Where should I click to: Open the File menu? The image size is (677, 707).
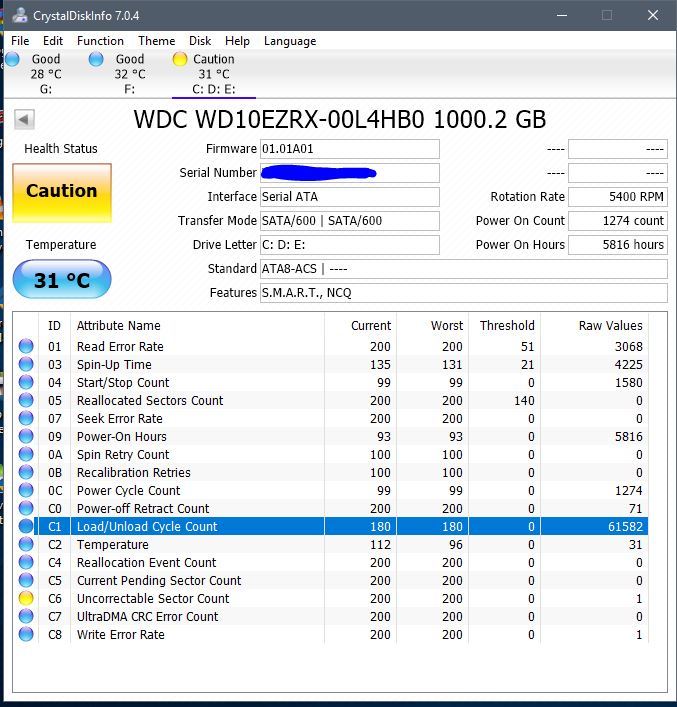(20, 41)
